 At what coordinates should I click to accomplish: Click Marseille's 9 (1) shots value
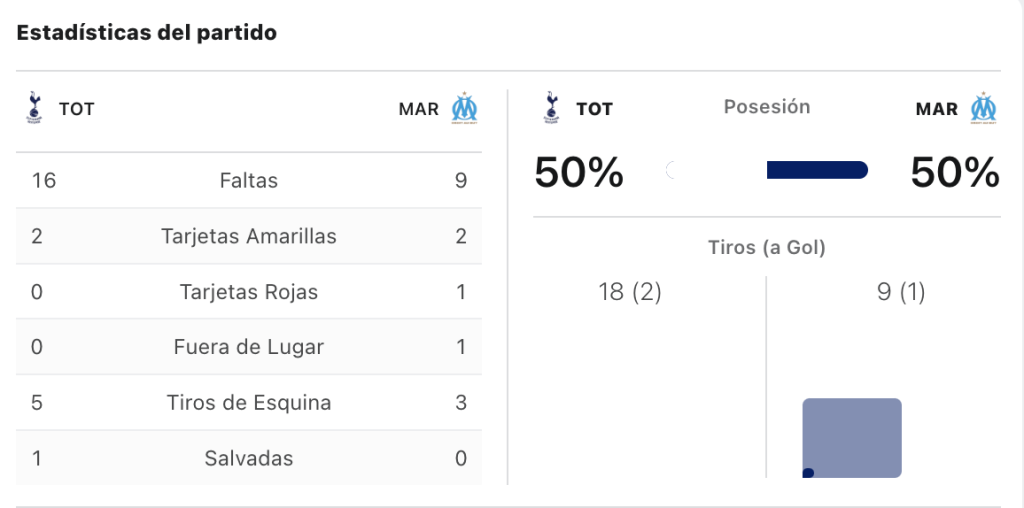pyautogui.click(x=901, y=293)
